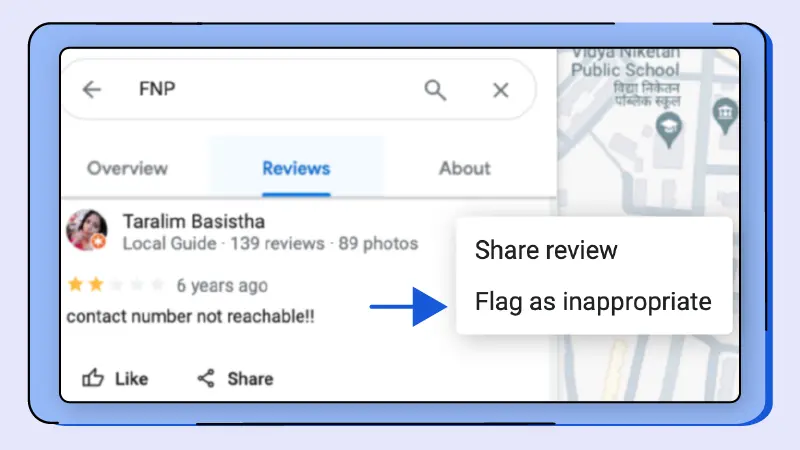The image size is (800, 450).
Task: Select the Reviews tab
Action: click(296, 168)
